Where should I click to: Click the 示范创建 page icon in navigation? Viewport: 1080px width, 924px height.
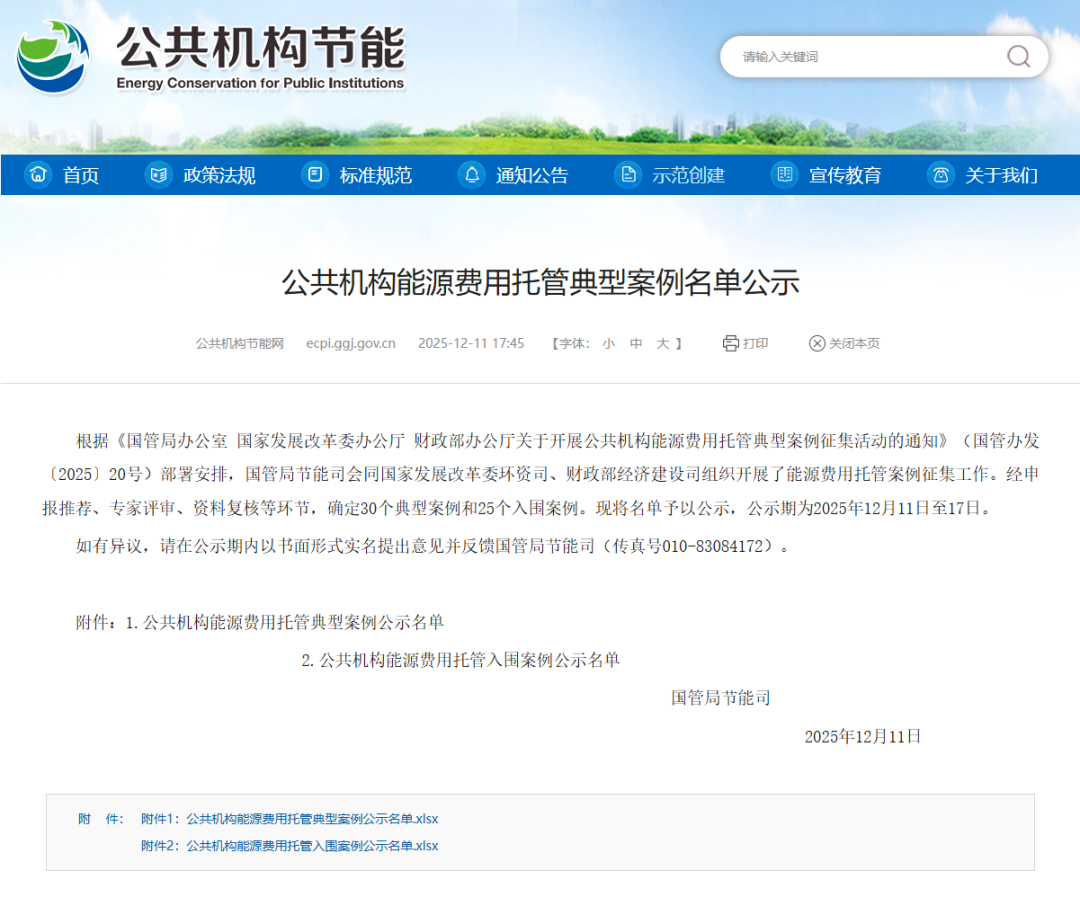[x=628, y=174]
